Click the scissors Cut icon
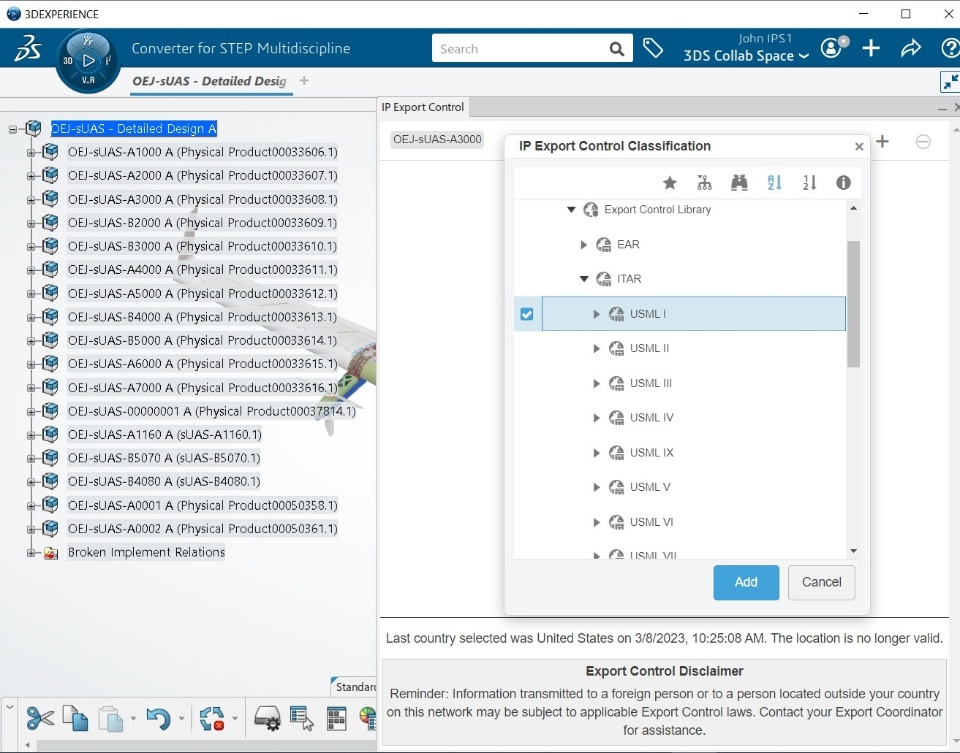This screenshot has width=960, height=753. pyautogui.click(x=40, y=718)
